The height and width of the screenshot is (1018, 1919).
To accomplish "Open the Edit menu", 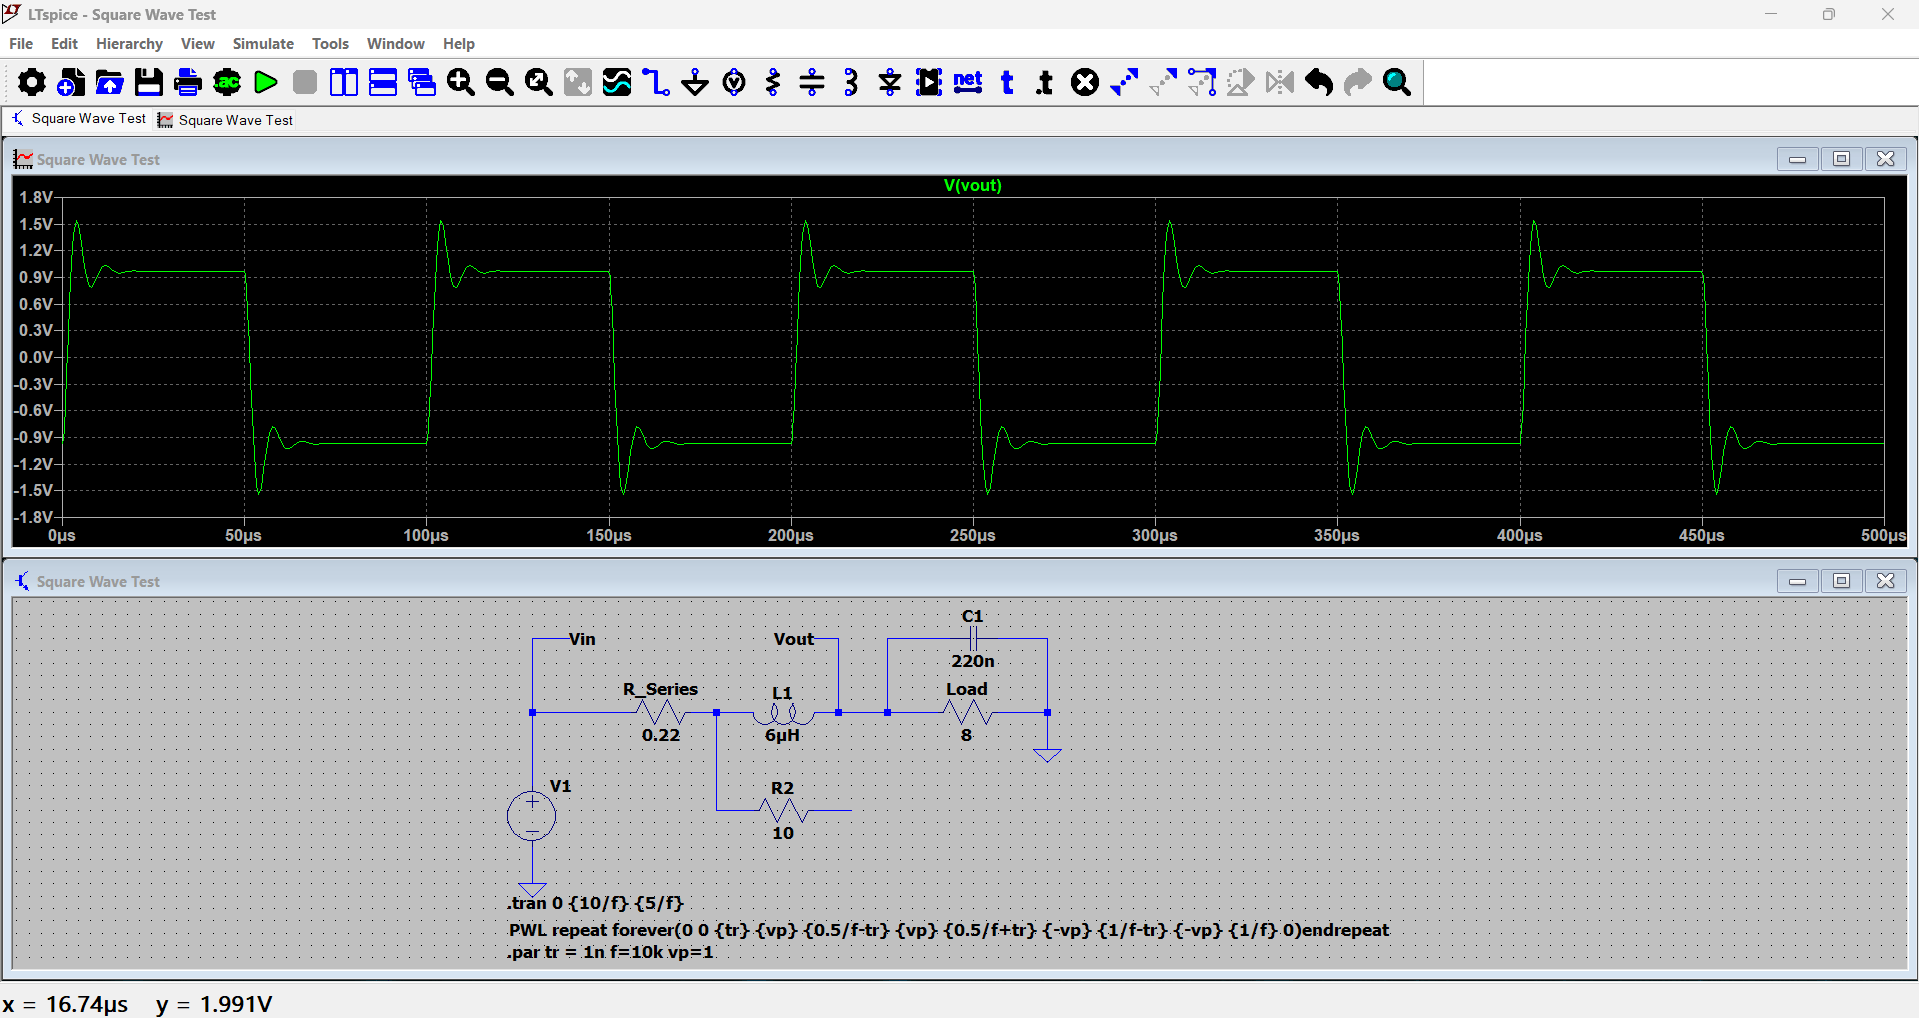I will [64, 44].
